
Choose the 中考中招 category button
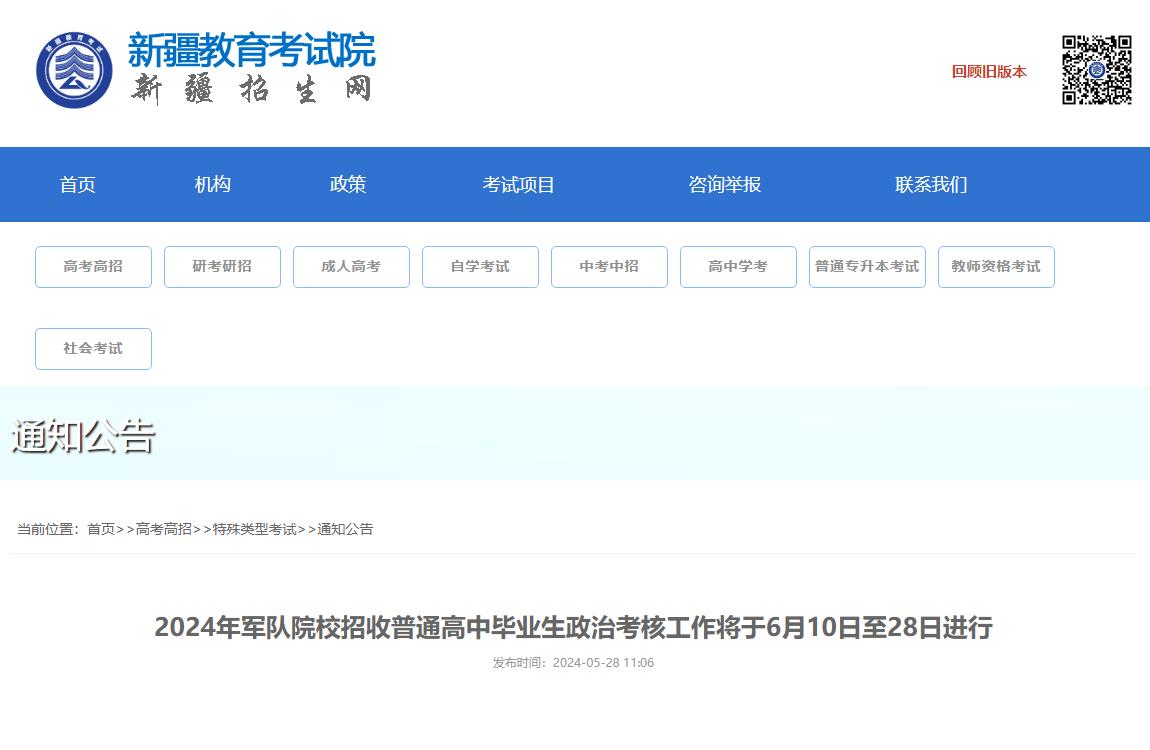[609, 267]
